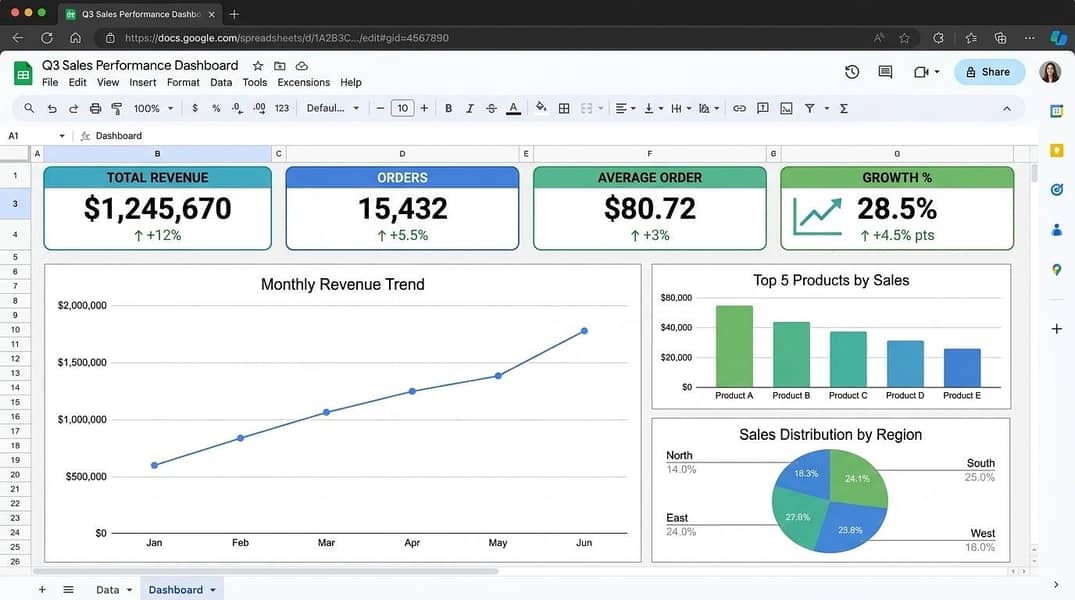Open Tasks in the side panel
This screenshot has width=1075, height=600.
click(1056, 190)
